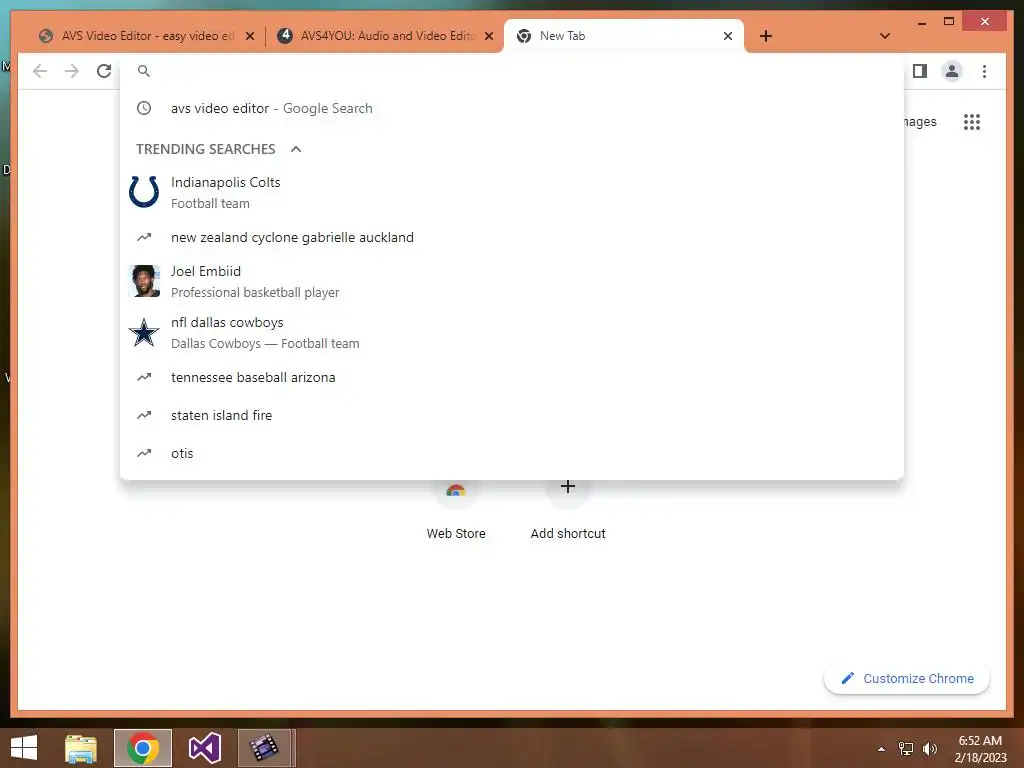Image resolution: width=1024 pixels, height=768 pixels.
Task: Switch to AVS4YOU Audio and Video tab
Action: (x=385, y=36)
